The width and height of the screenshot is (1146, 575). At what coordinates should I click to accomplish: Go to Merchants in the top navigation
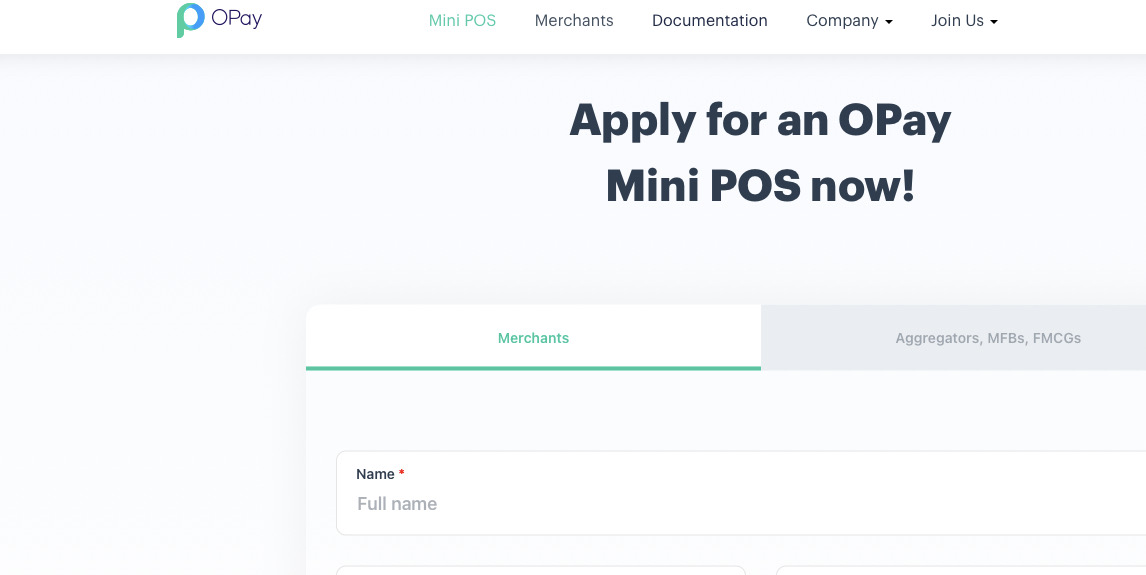(x=574, y=20)
